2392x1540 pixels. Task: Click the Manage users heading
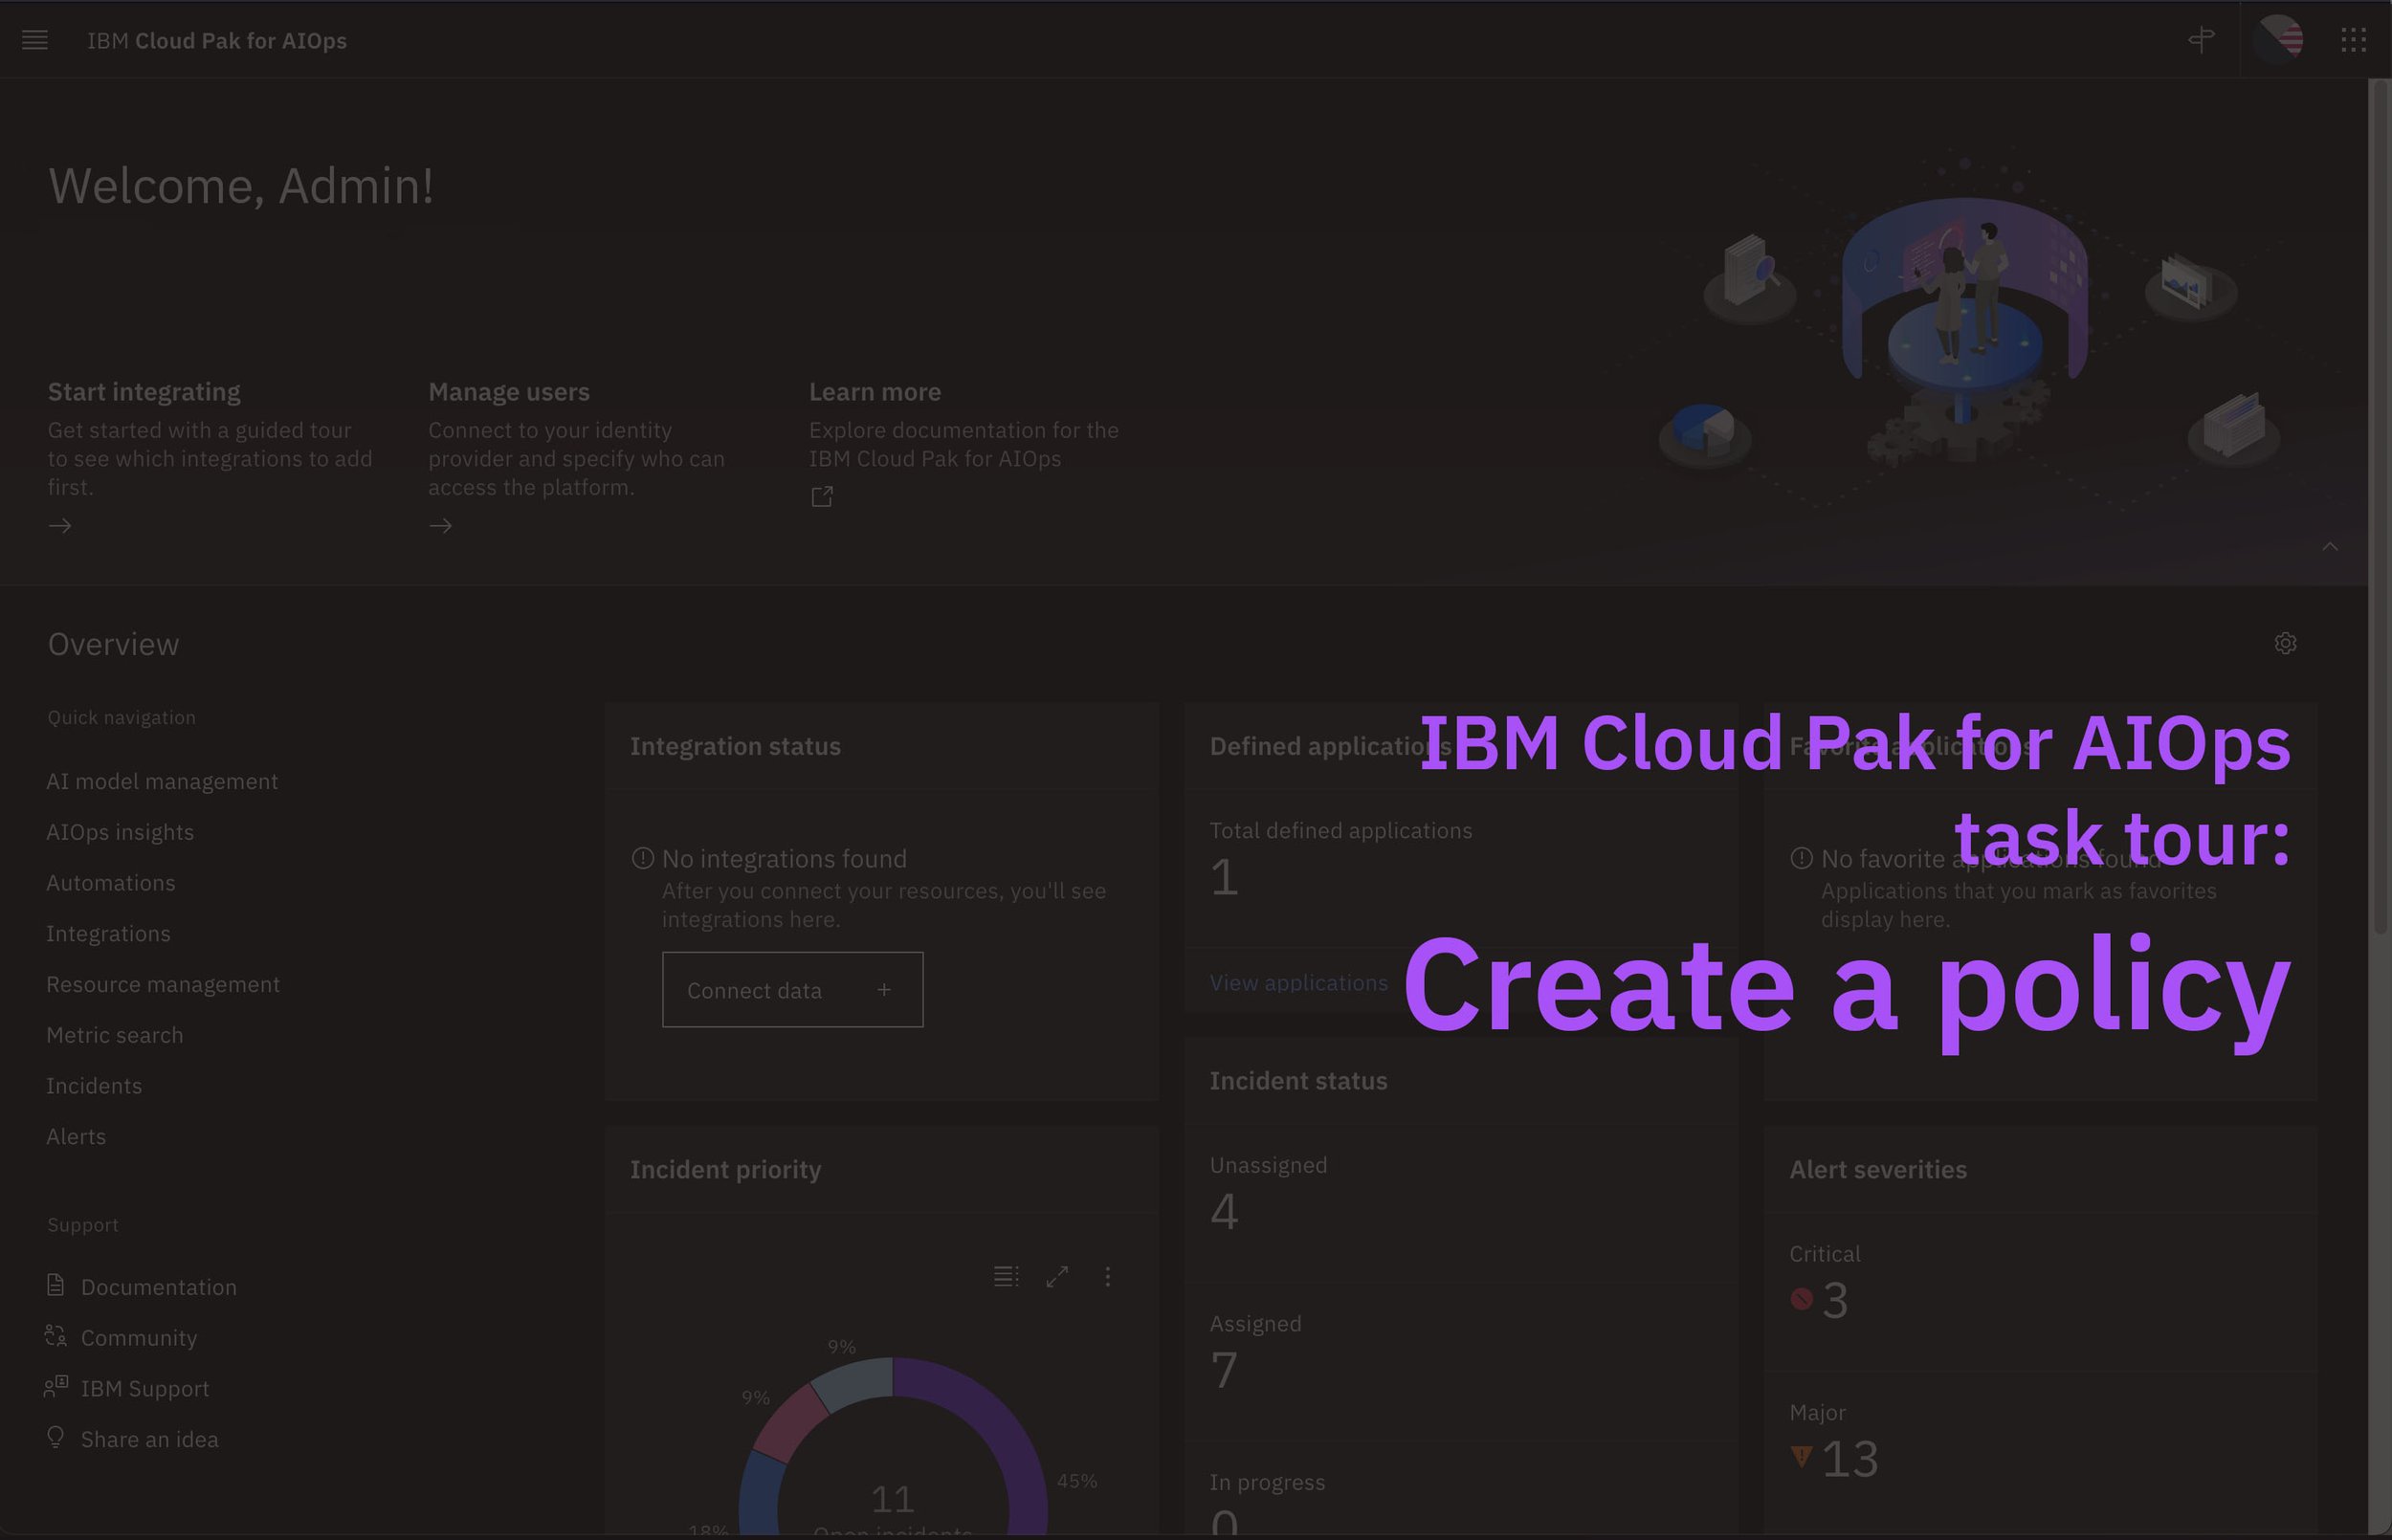click(x=509, y=392)
